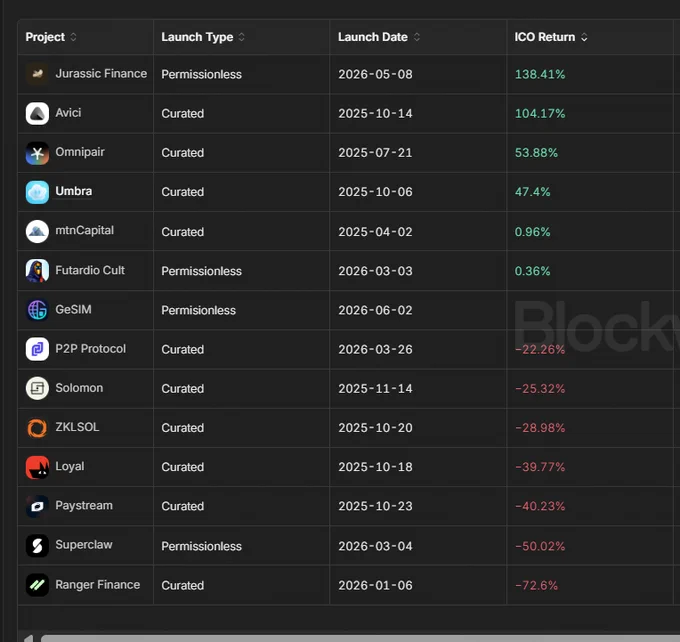Sort table by ICO Return arrows
The width and height of the screenshot is (680, 642).
(584, 37)
